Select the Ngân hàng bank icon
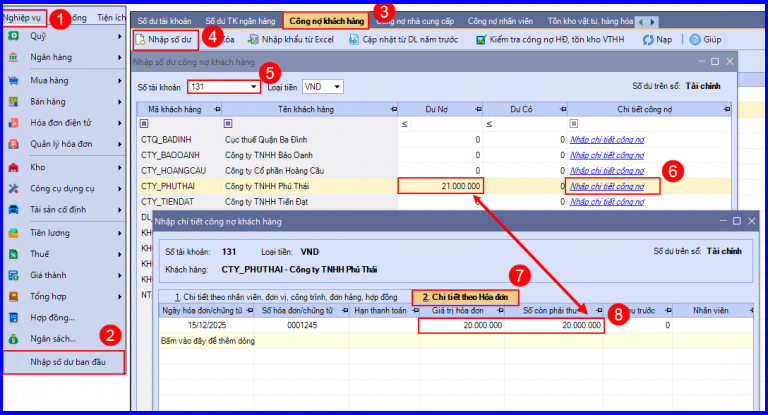The image size is (768, 415). (13, 57)
